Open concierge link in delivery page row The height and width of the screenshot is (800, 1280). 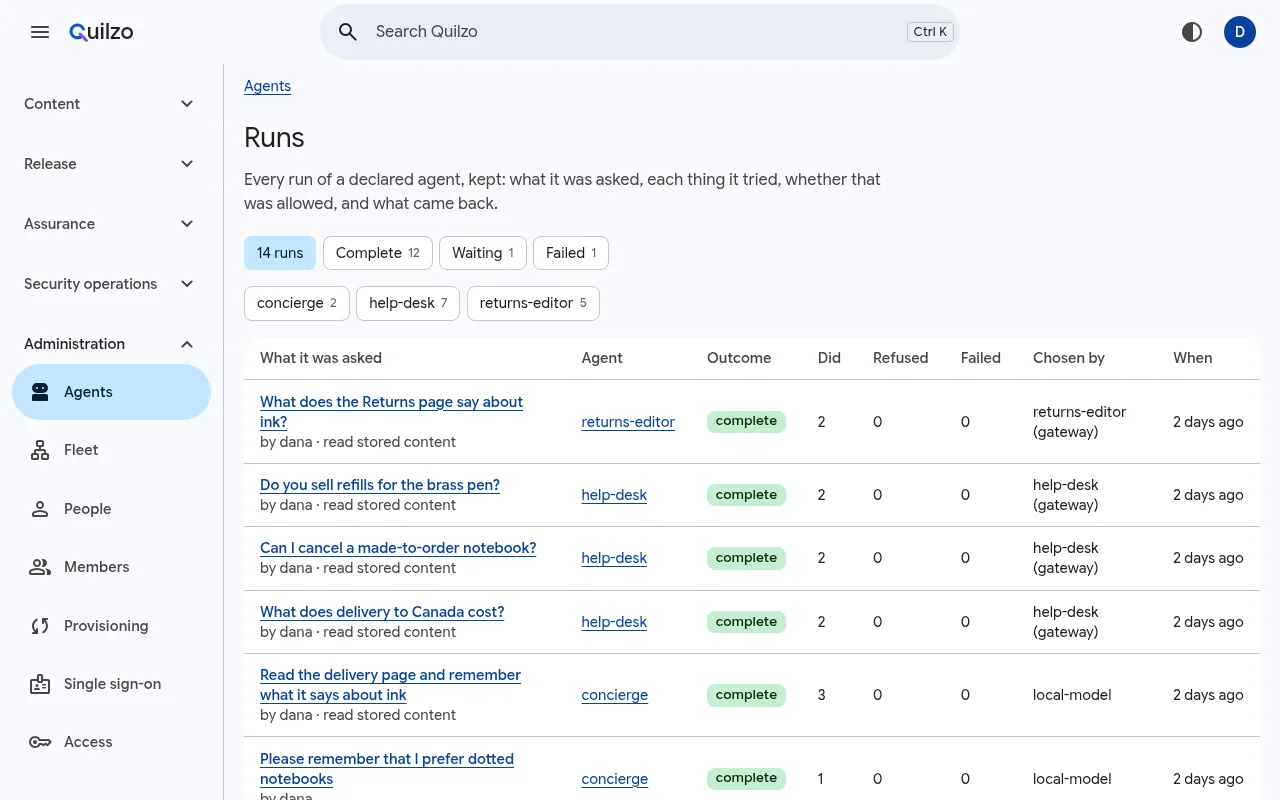[x=614, y=695]
